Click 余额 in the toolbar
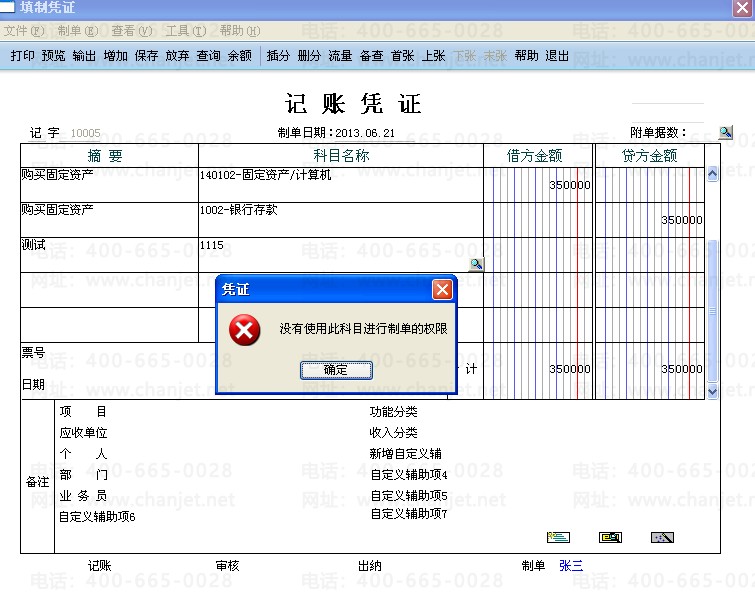755x598 pixels. (239, 56)
